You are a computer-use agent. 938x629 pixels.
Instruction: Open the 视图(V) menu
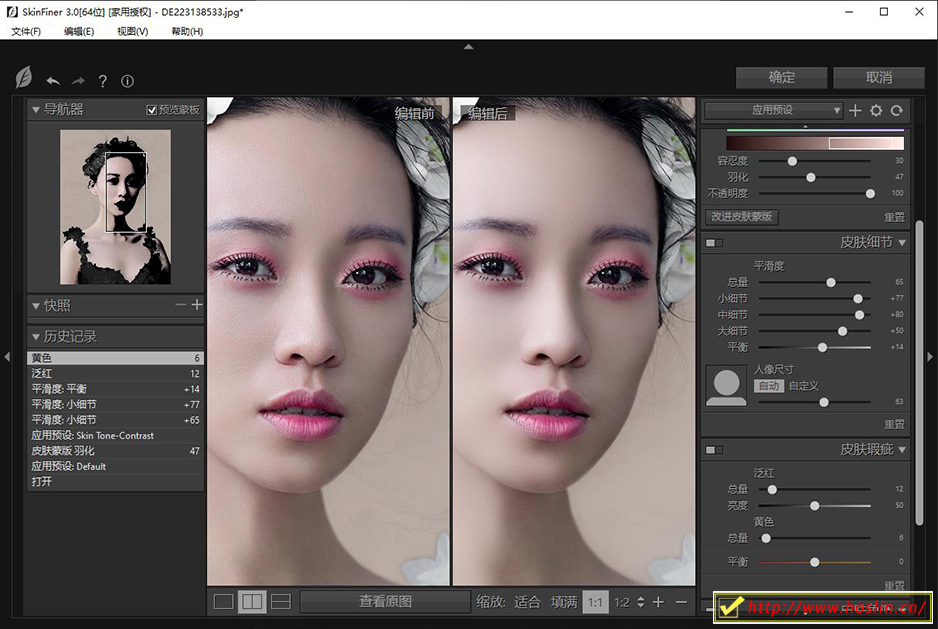coord(132,31)
